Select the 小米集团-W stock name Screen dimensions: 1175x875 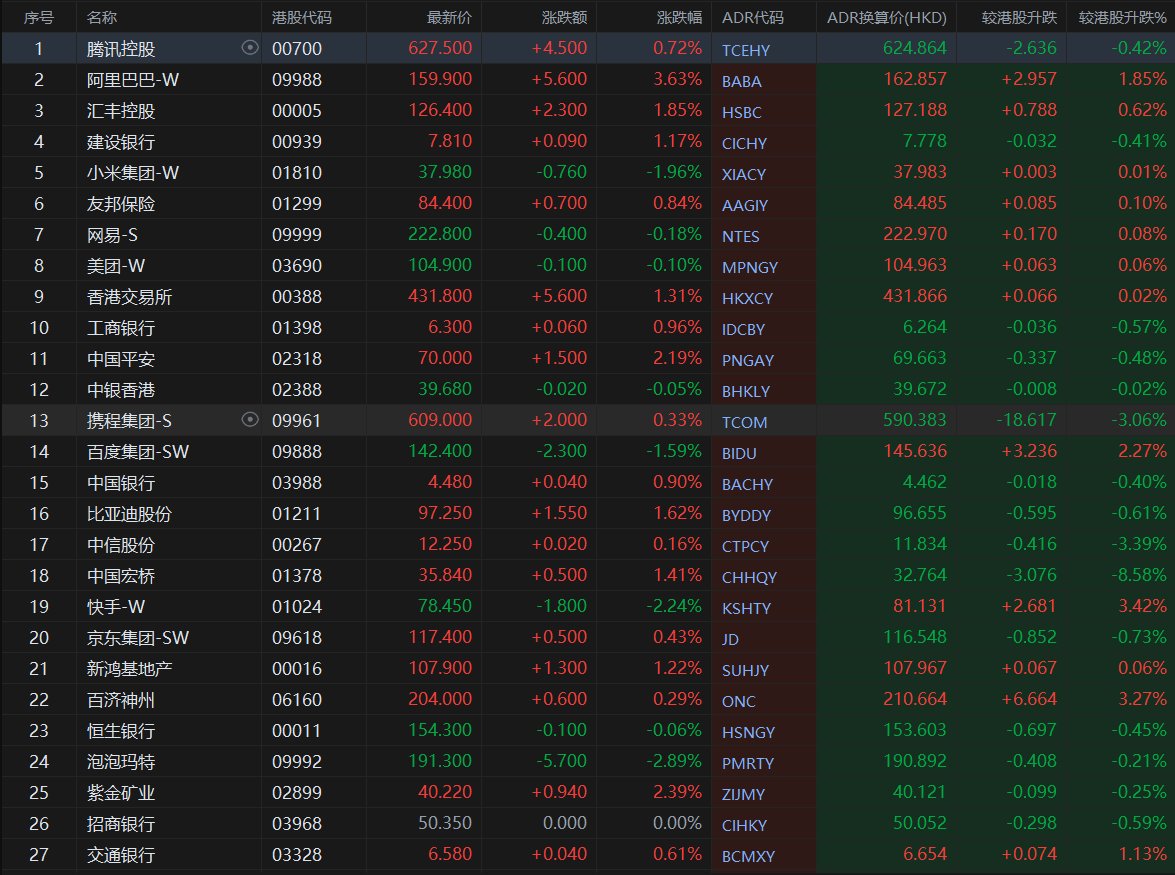pyautogui.click(x=133, y=173)
